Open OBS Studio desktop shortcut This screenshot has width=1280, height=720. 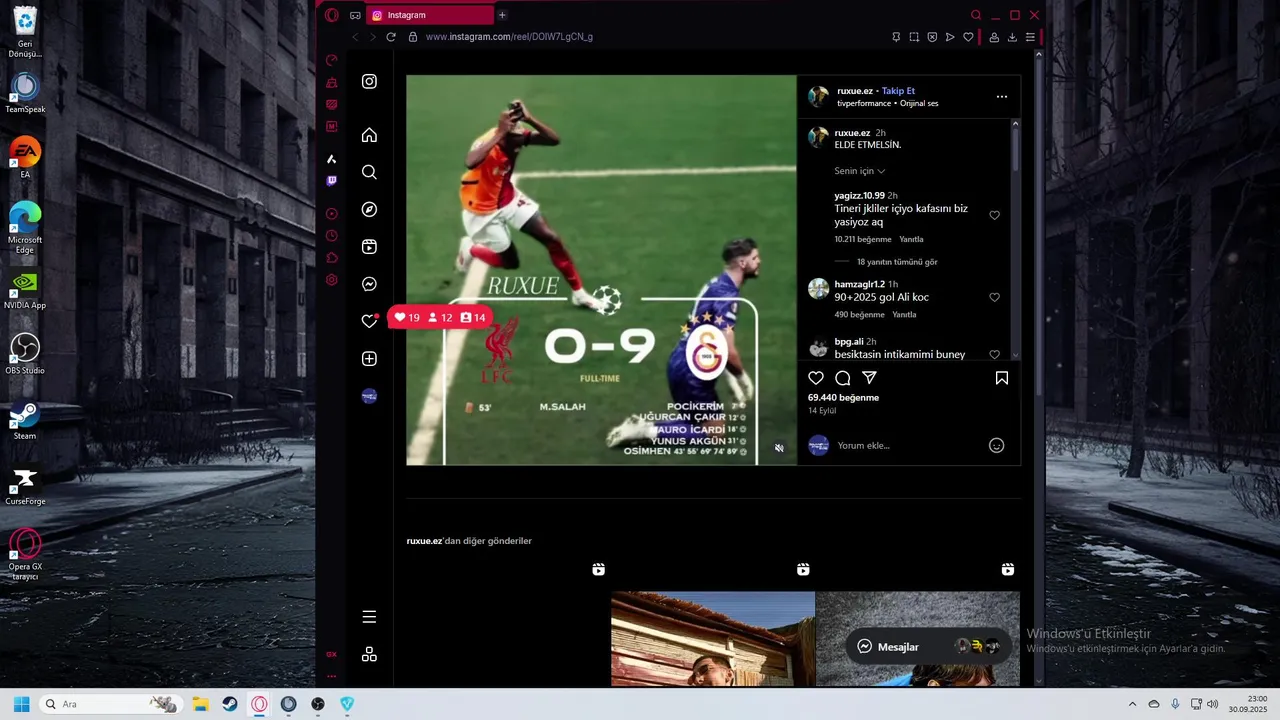click(x=25, y=353)
